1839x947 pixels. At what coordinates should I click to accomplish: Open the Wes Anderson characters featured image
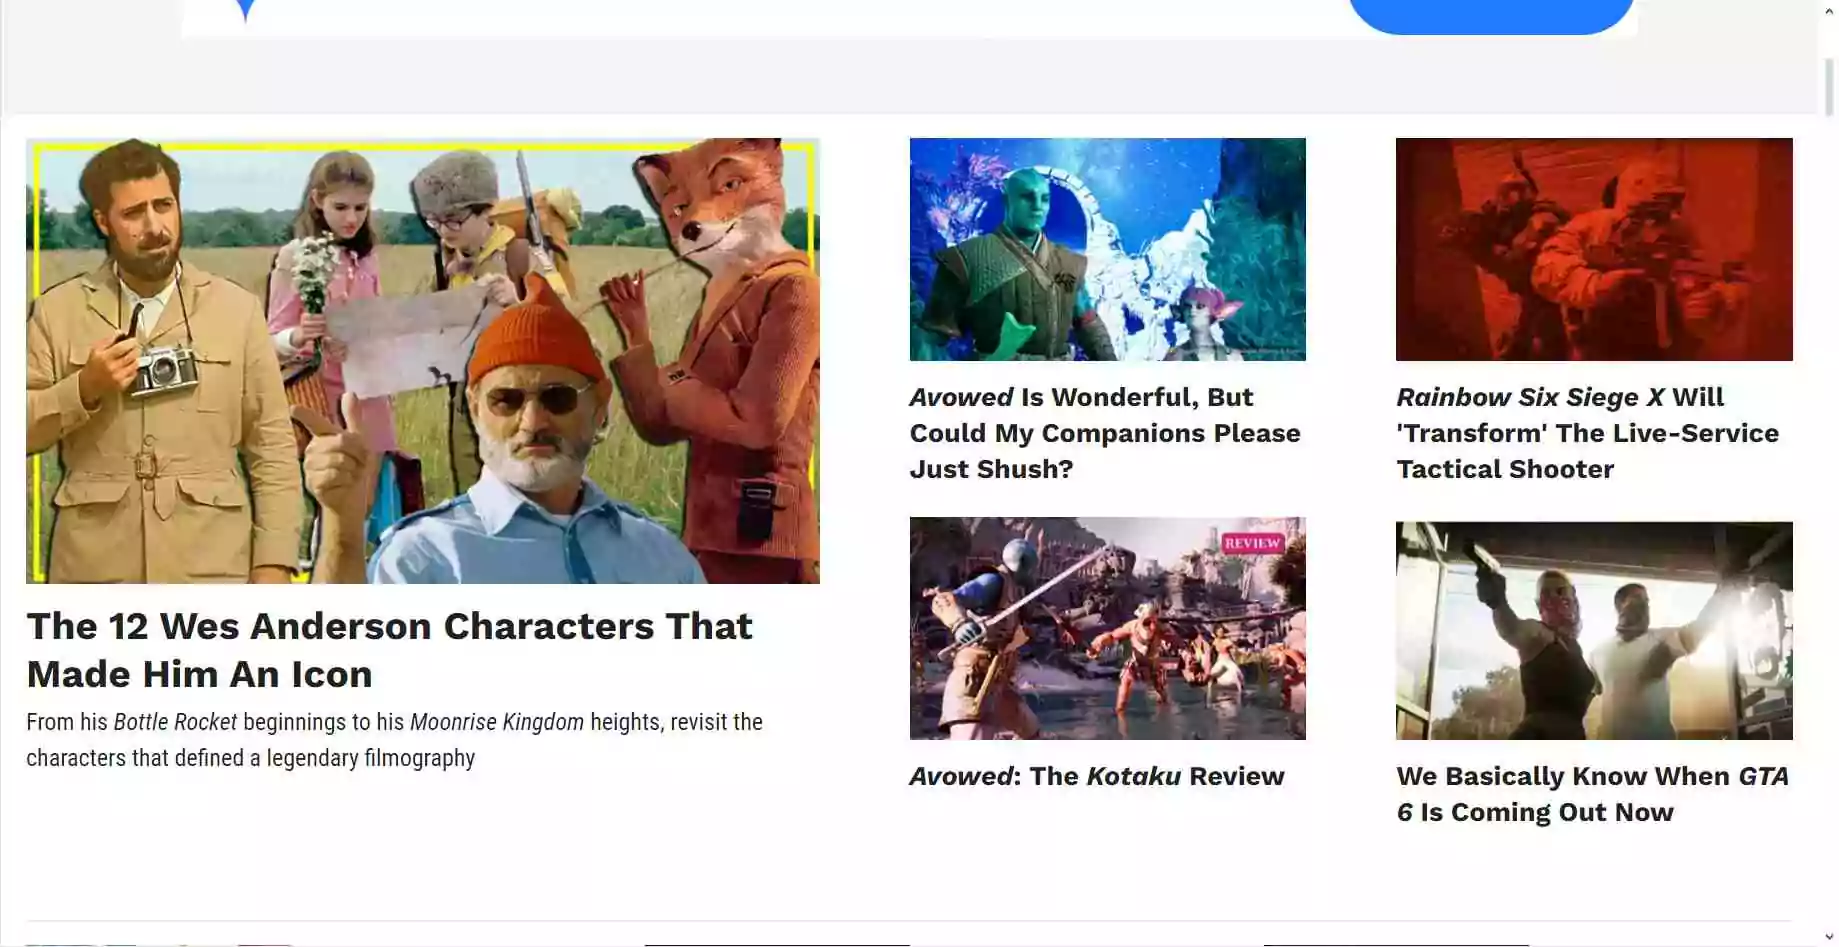(x=422, y=360)
